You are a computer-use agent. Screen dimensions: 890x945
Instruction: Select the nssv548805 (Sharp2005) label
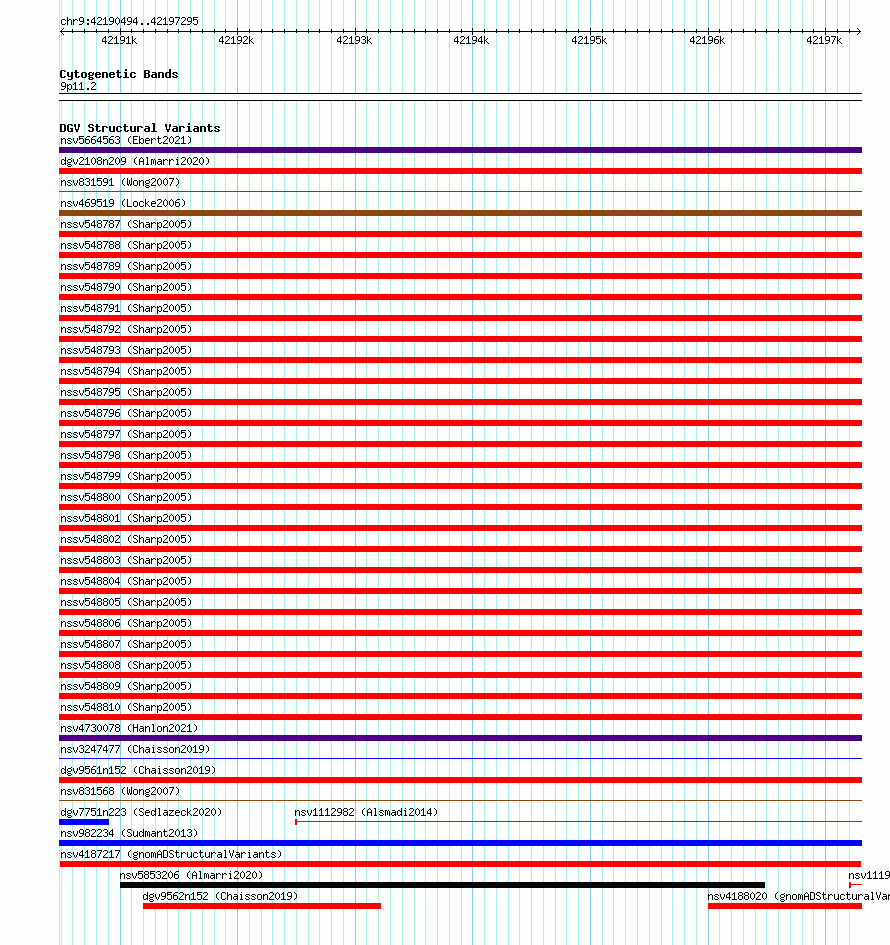point(126,602)
